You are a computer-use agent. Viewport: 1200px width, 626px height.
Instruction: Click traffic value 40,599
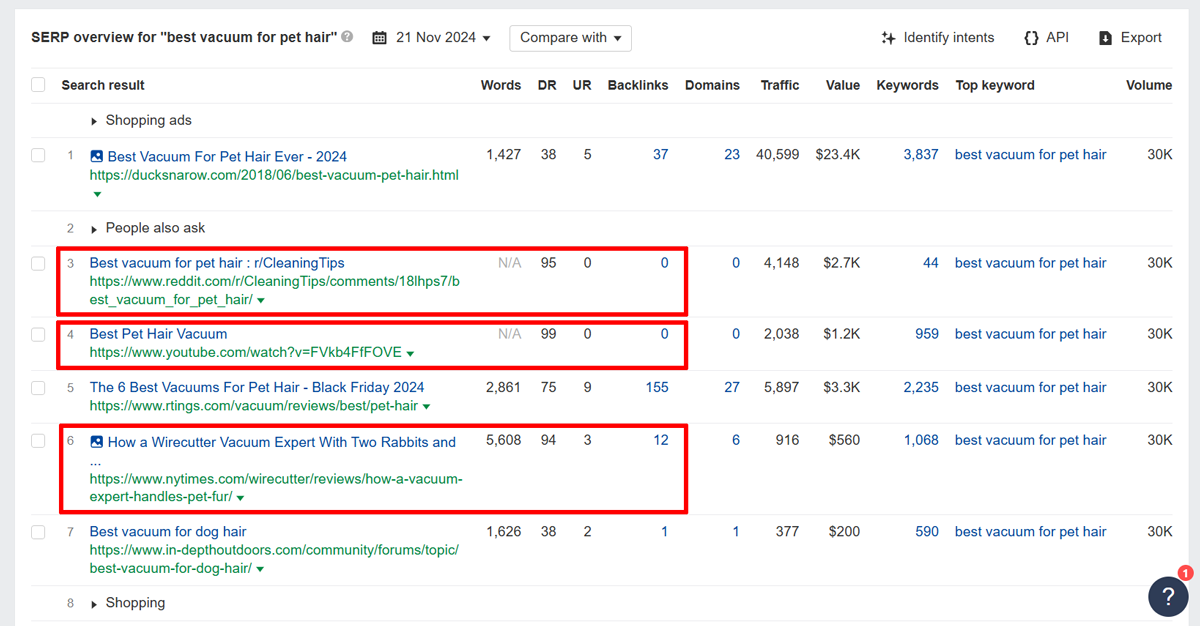[x=778, y=154]
